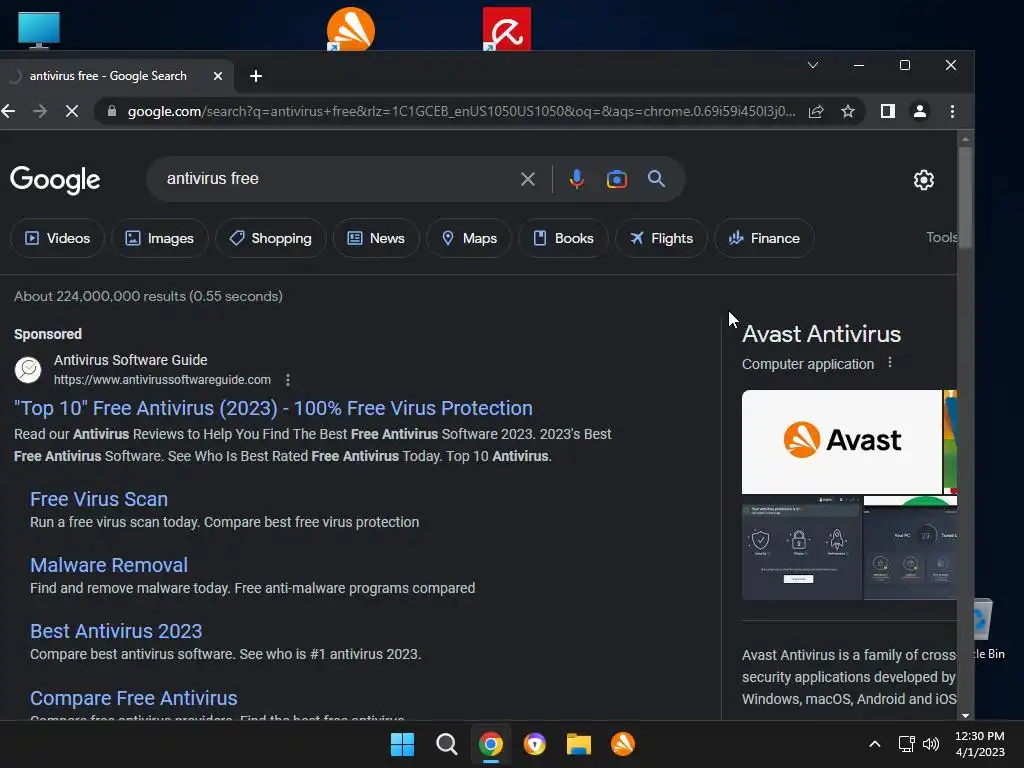This screenshot has width=1024, height=768.
Task: Click the Antivirus Software Guide site favicon
Action: click(28, 370)
